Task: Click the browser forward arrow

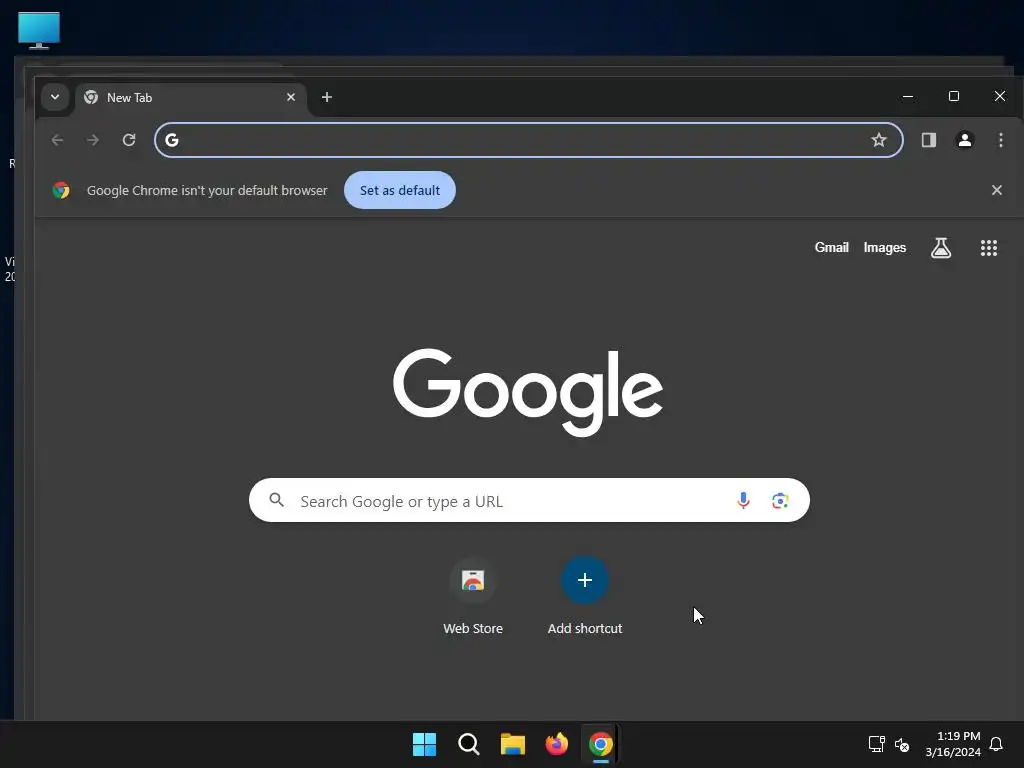Action: tap(93, 140)
